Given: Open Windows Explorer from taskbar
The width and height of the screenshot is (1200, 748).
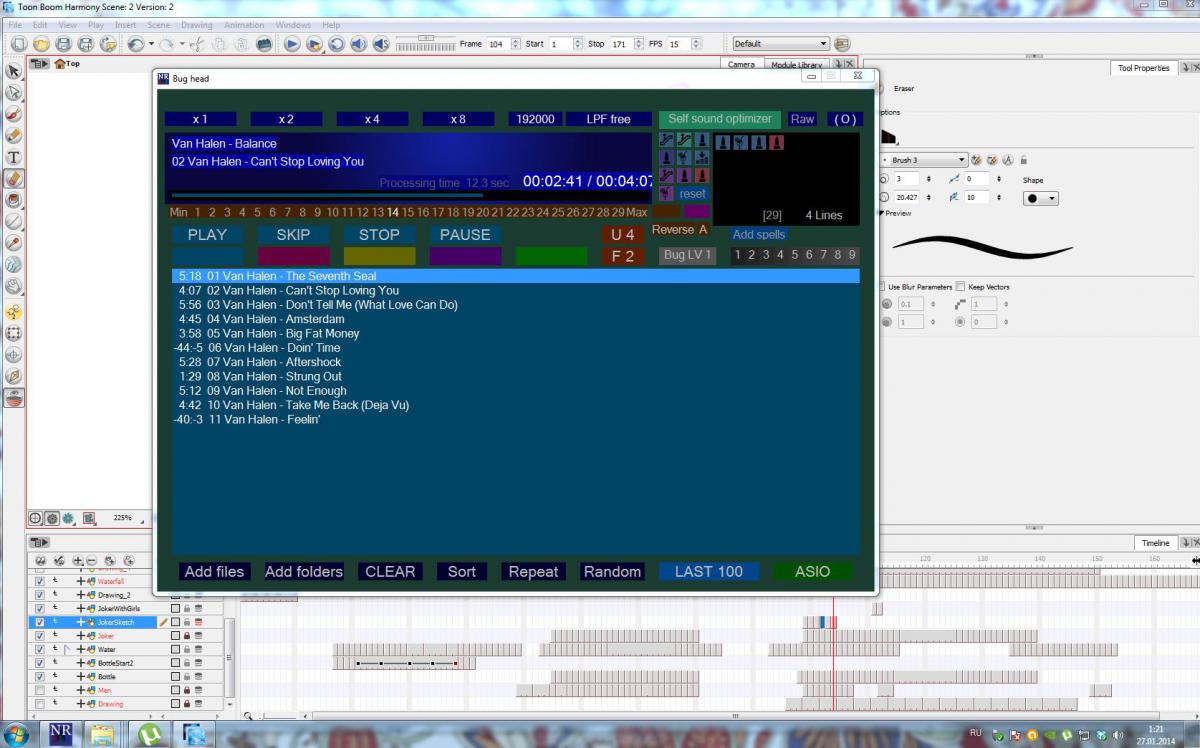Looking at the screenshot, I should coord(105,734).
